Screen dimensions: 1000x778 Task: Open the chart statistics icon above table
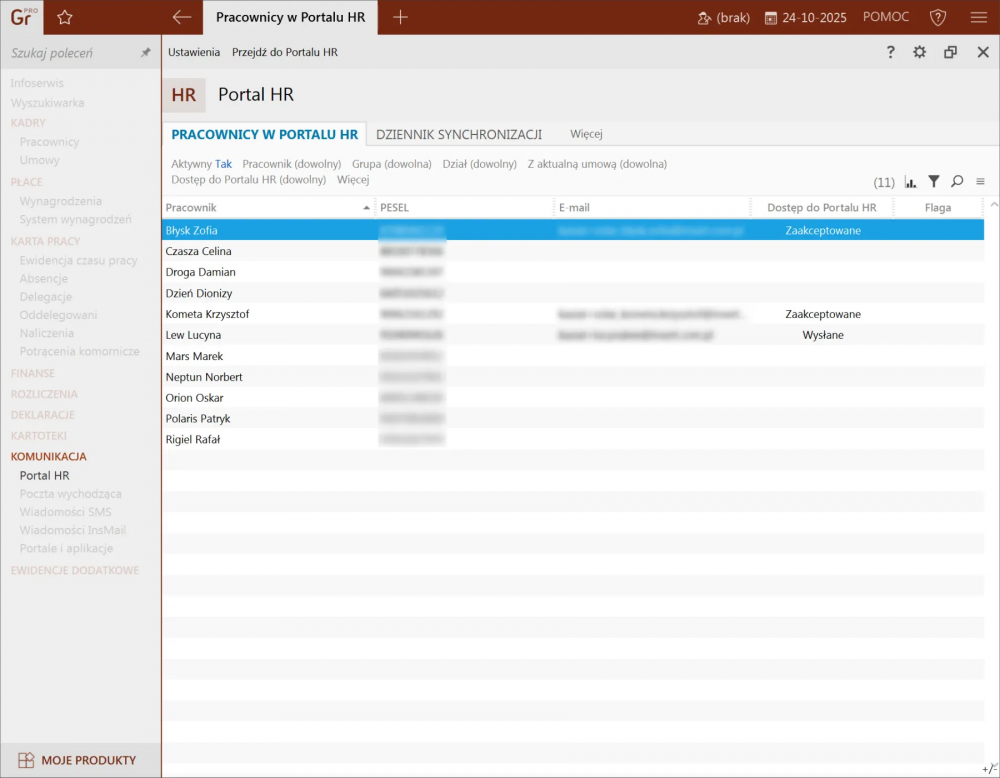pos(910,182)
